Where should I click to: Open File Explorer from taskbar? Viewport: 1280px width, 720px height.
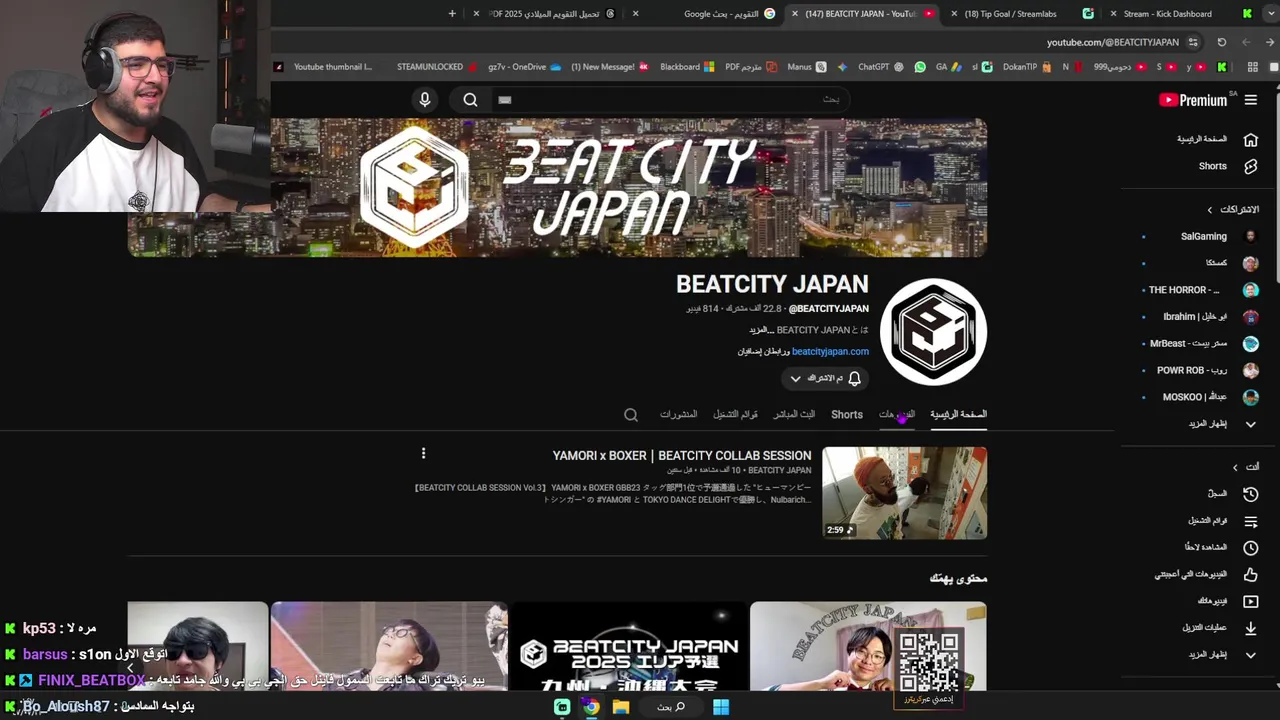pos(620,707)
